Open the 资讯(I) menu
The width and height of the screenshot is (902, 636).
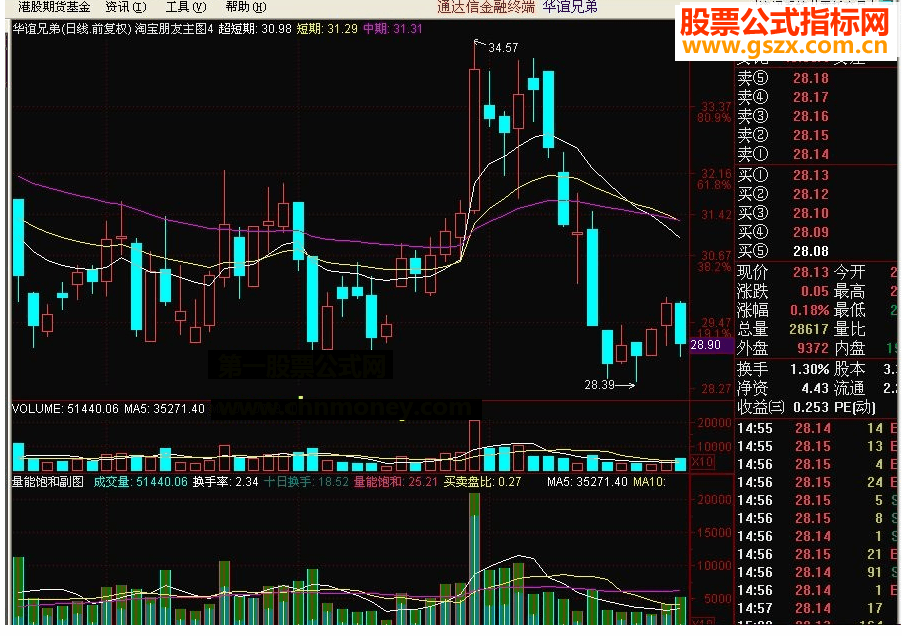point(126,7)
